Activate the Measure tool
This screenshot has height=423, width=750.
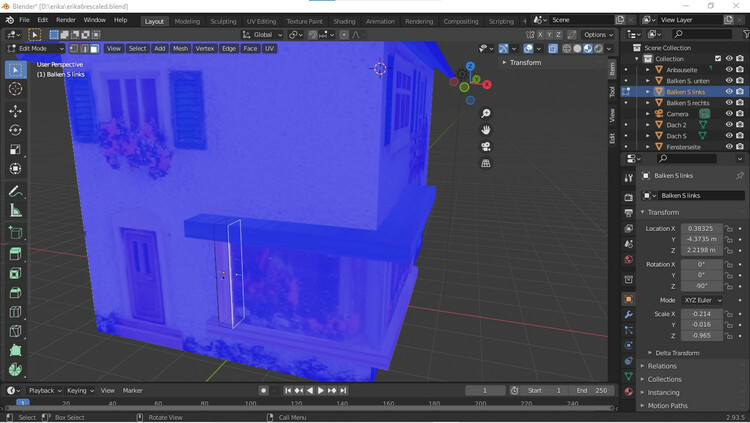pyautogui.click(x=15, y=210)
